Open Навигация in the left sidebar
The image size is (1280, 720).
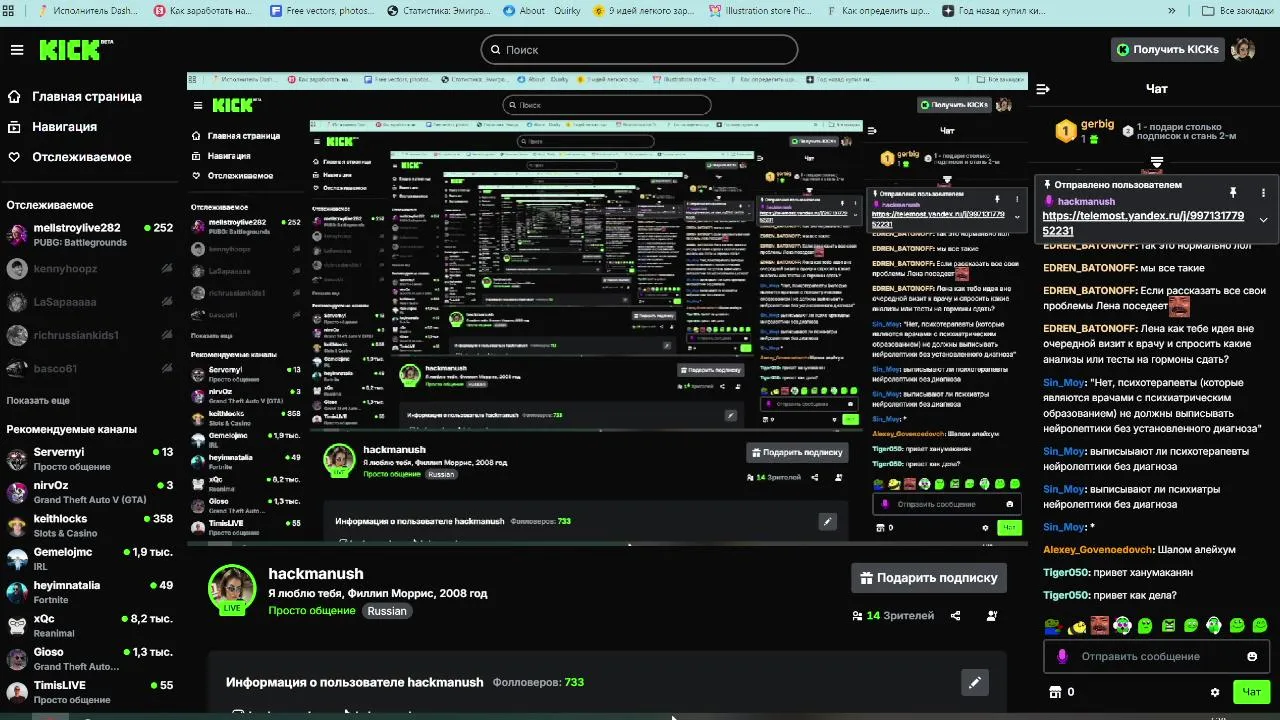pyautogui.click(x=53, y=127)
